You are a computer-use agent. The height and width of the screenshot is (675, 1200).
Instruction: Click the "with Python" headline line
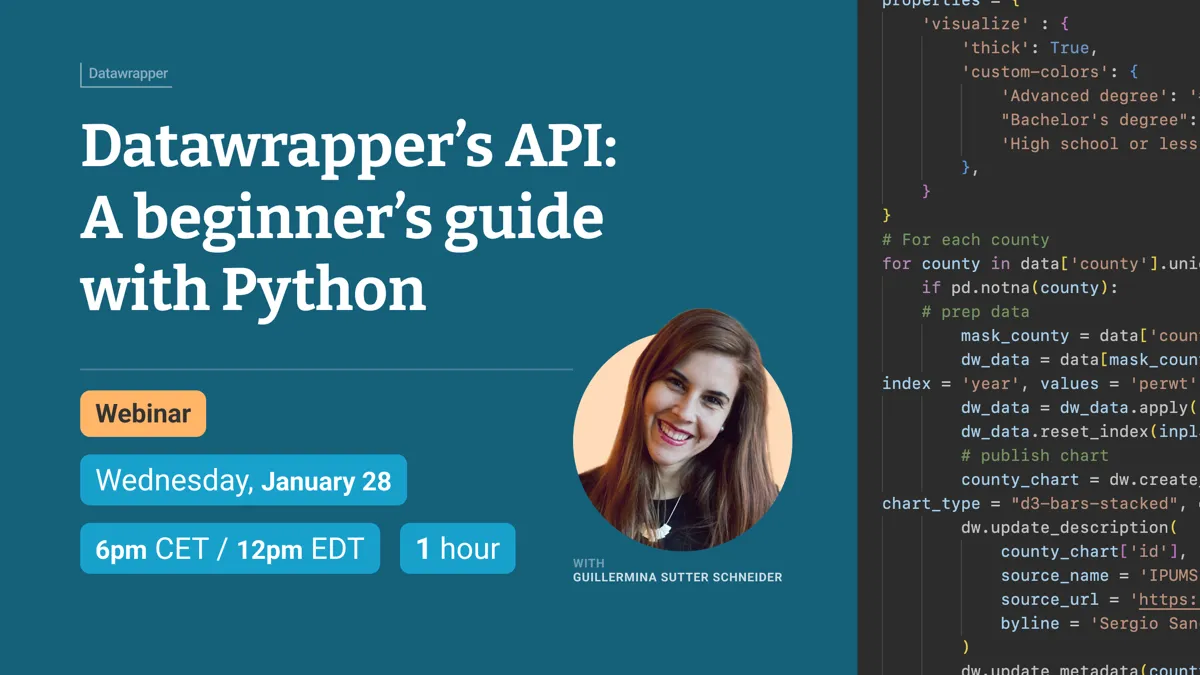(x=253, y=289)
